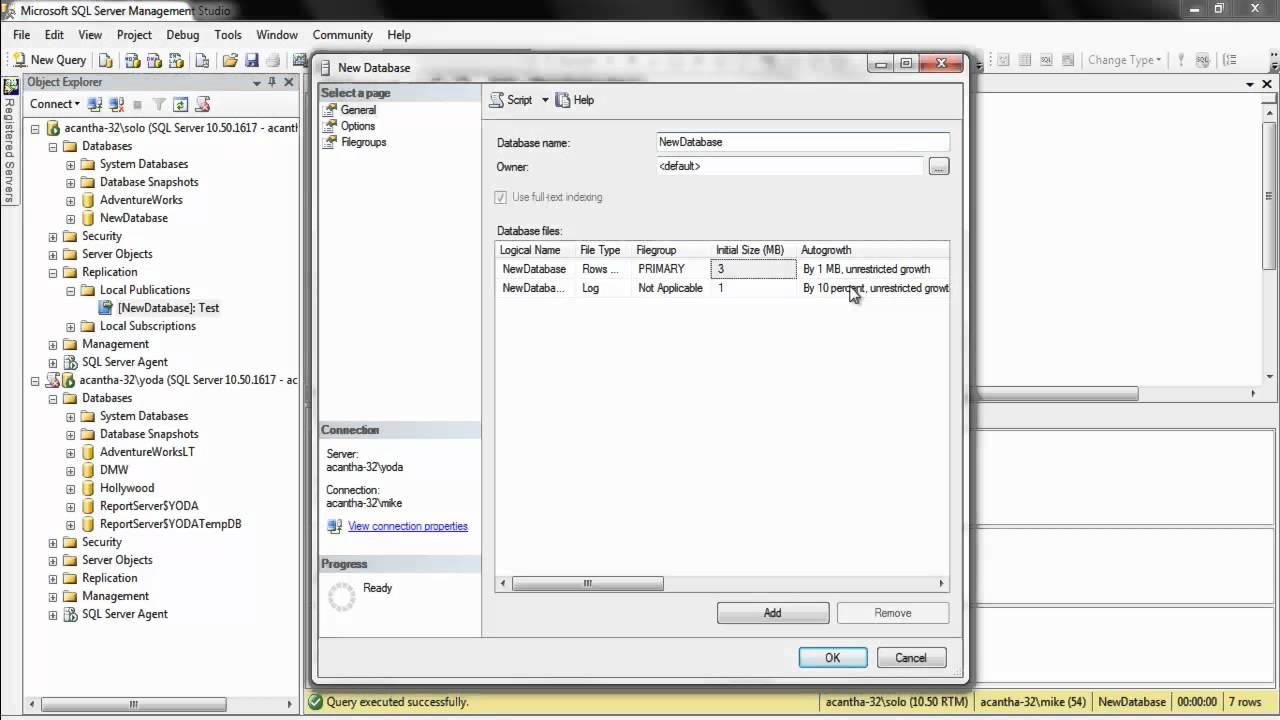Screen dimensions: 1280x720
Task: Click the Object Explorer stop icon
Action: 138,104
